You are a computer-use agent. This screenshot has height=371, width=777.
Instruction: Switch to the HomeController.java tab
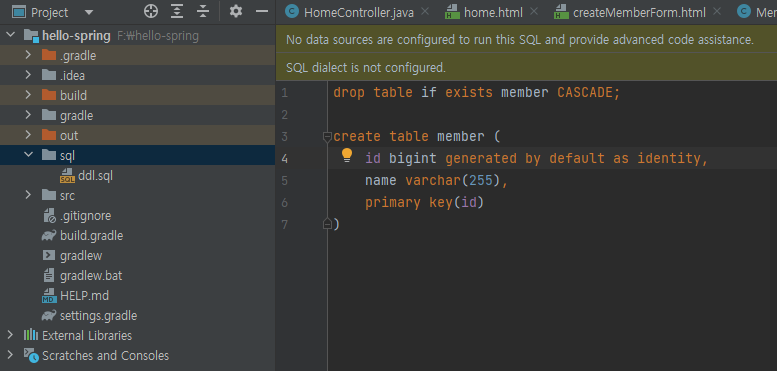(359, 12)
